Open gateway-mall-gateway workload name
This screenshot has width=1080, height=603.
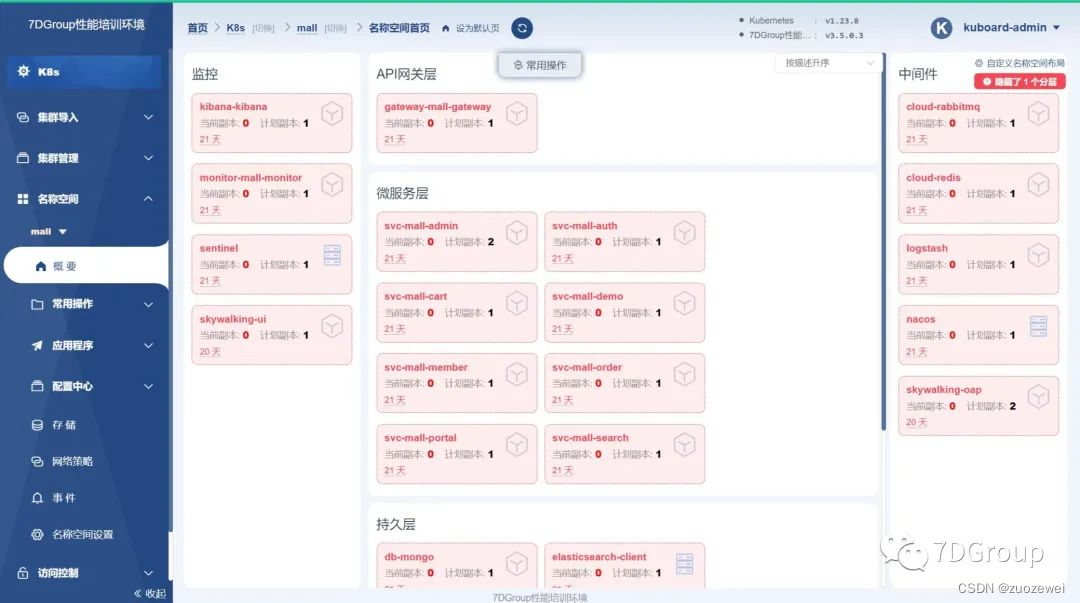(437, 107)
